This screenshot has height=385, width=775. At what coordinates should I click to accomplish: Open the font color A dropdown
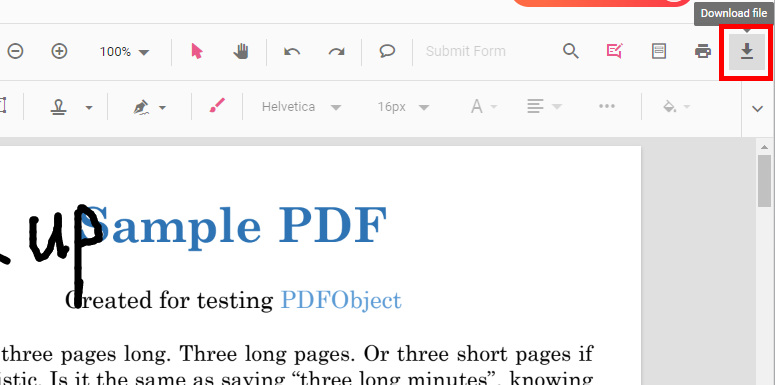[483, 106]
